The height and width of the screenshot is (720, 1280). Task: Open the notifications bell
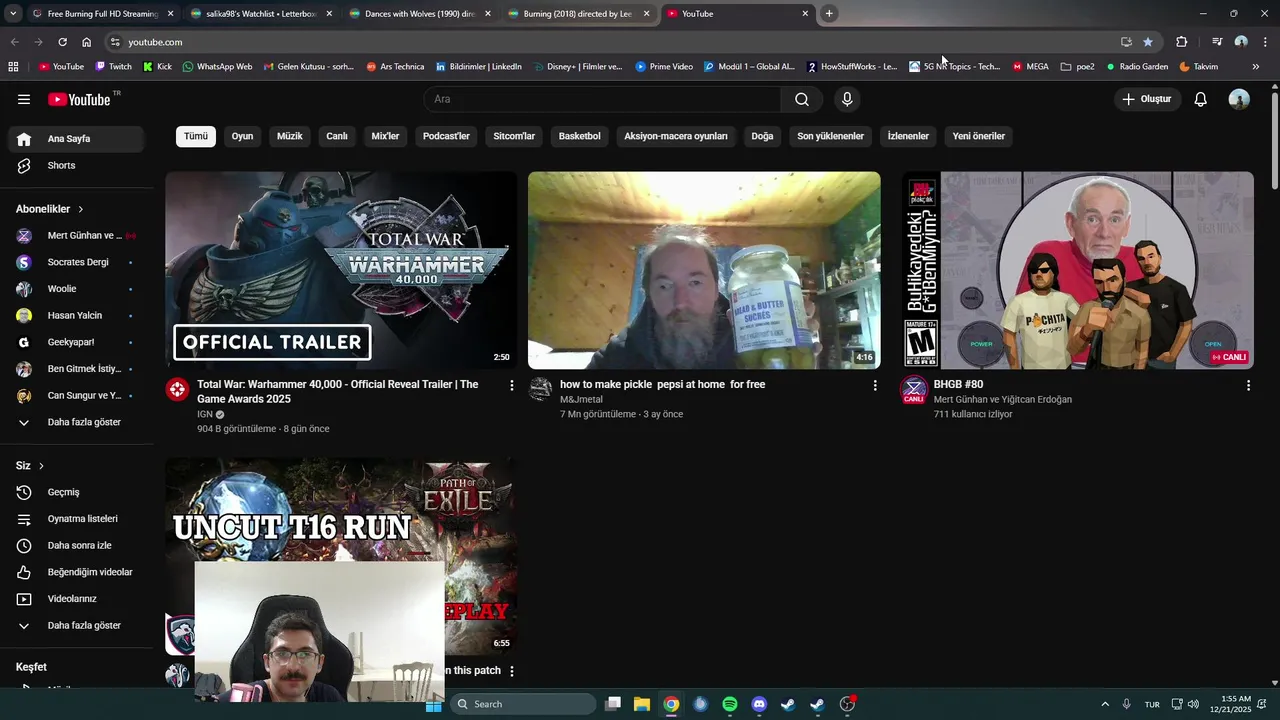tap(1201, 99)
